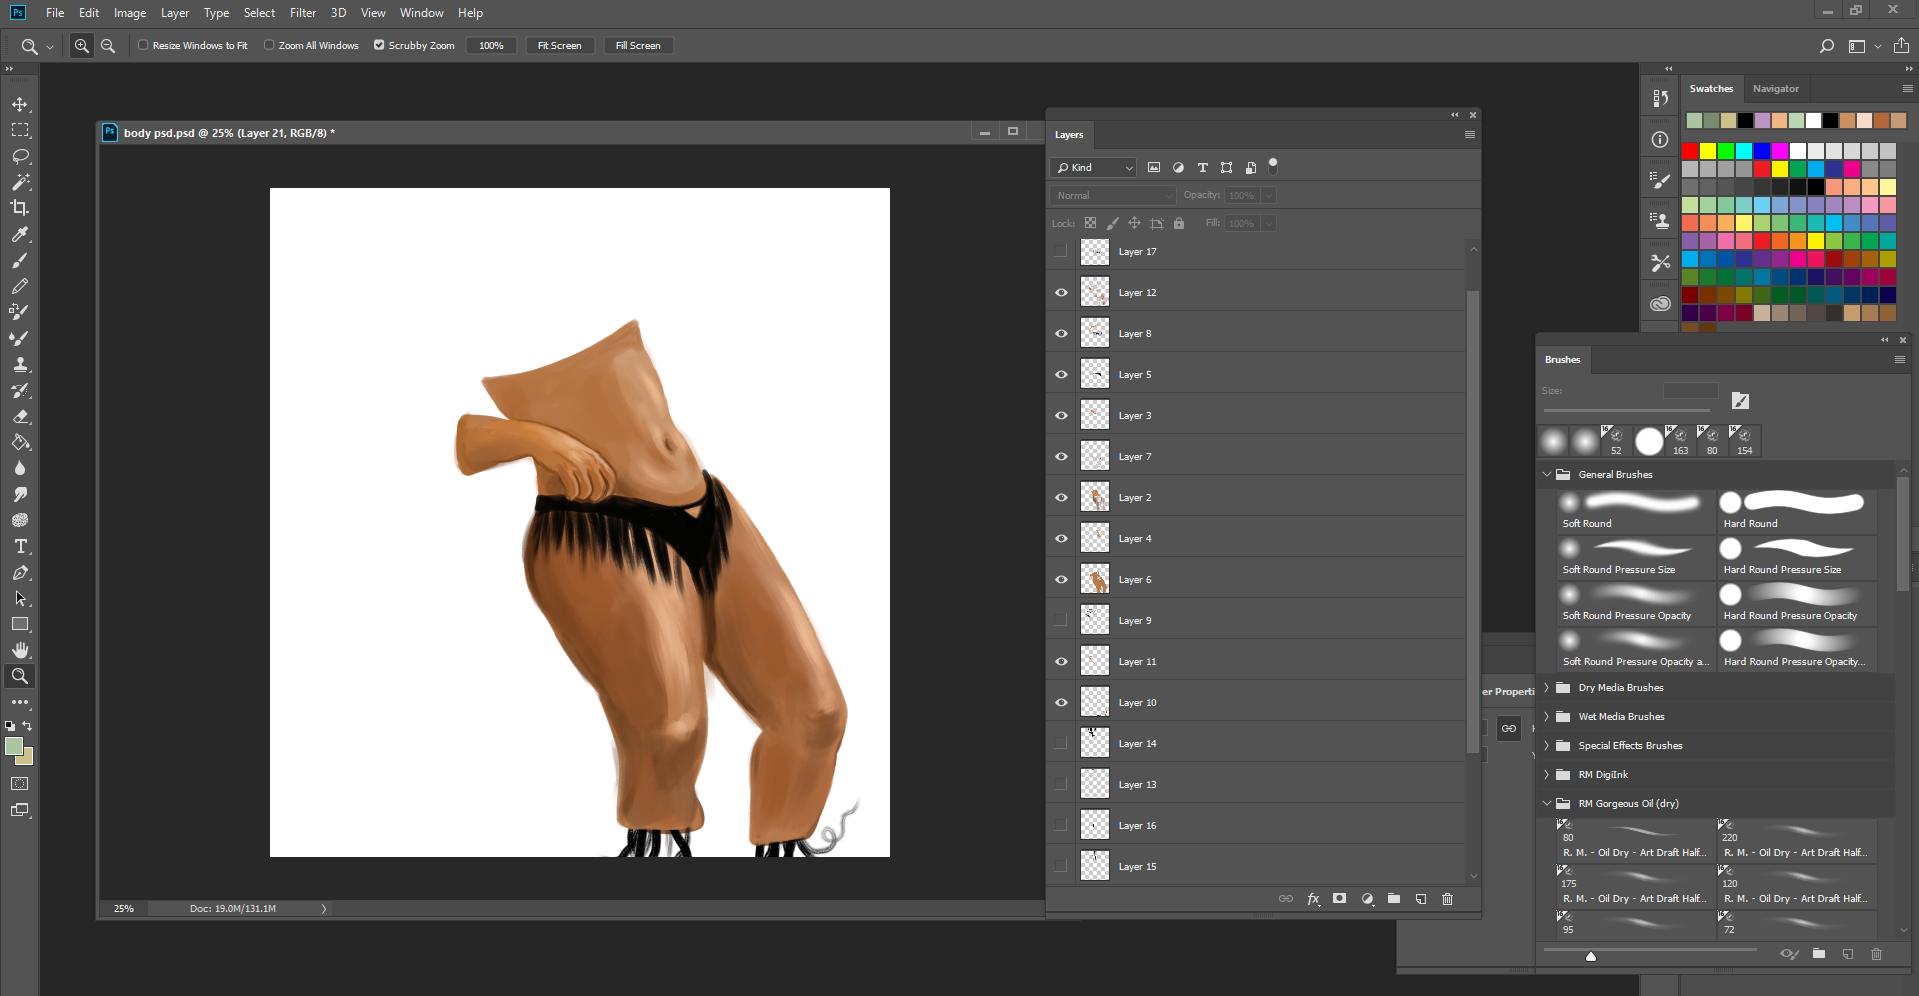
Task: Select the Layer 10 thumbnail
Action: coord(1094,702)
